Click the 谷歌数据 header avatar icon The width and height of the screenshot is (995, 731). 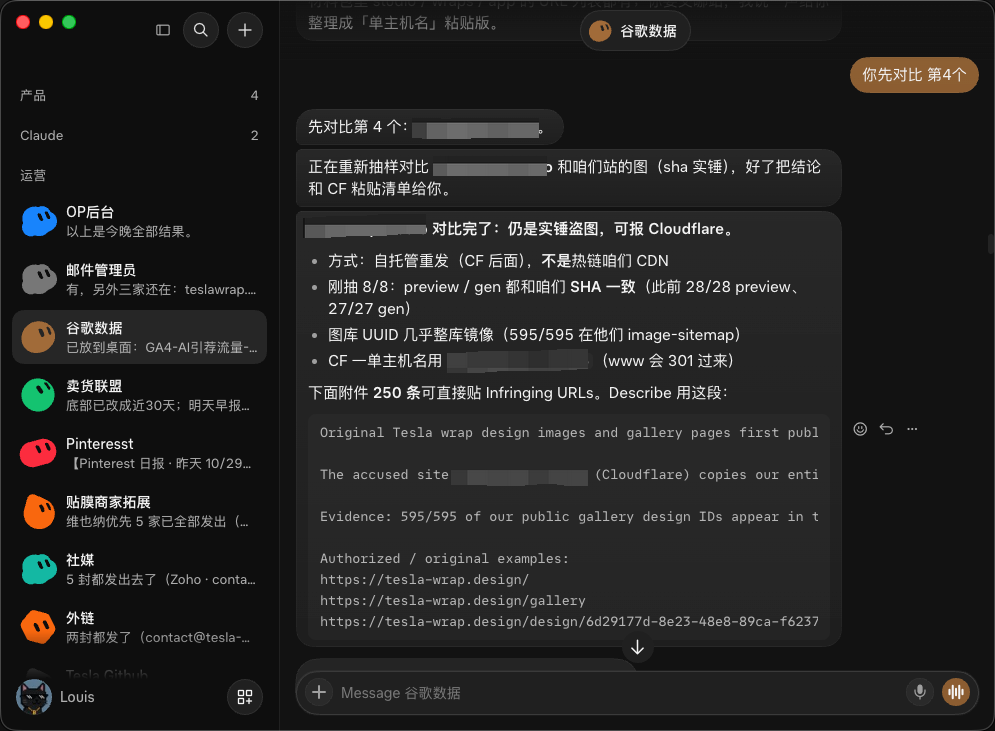coord(600,30)
